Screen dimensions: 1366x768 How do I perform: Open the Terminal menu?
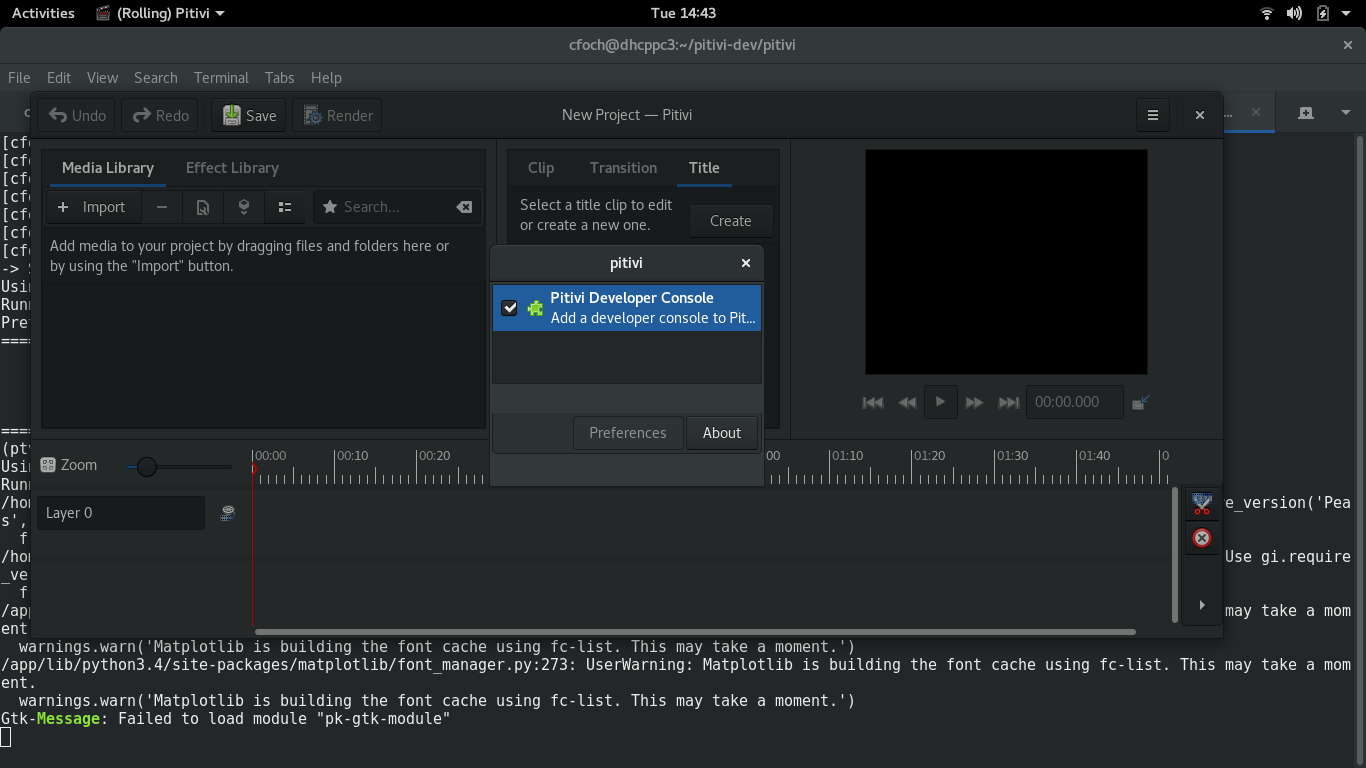pos(221,78)
